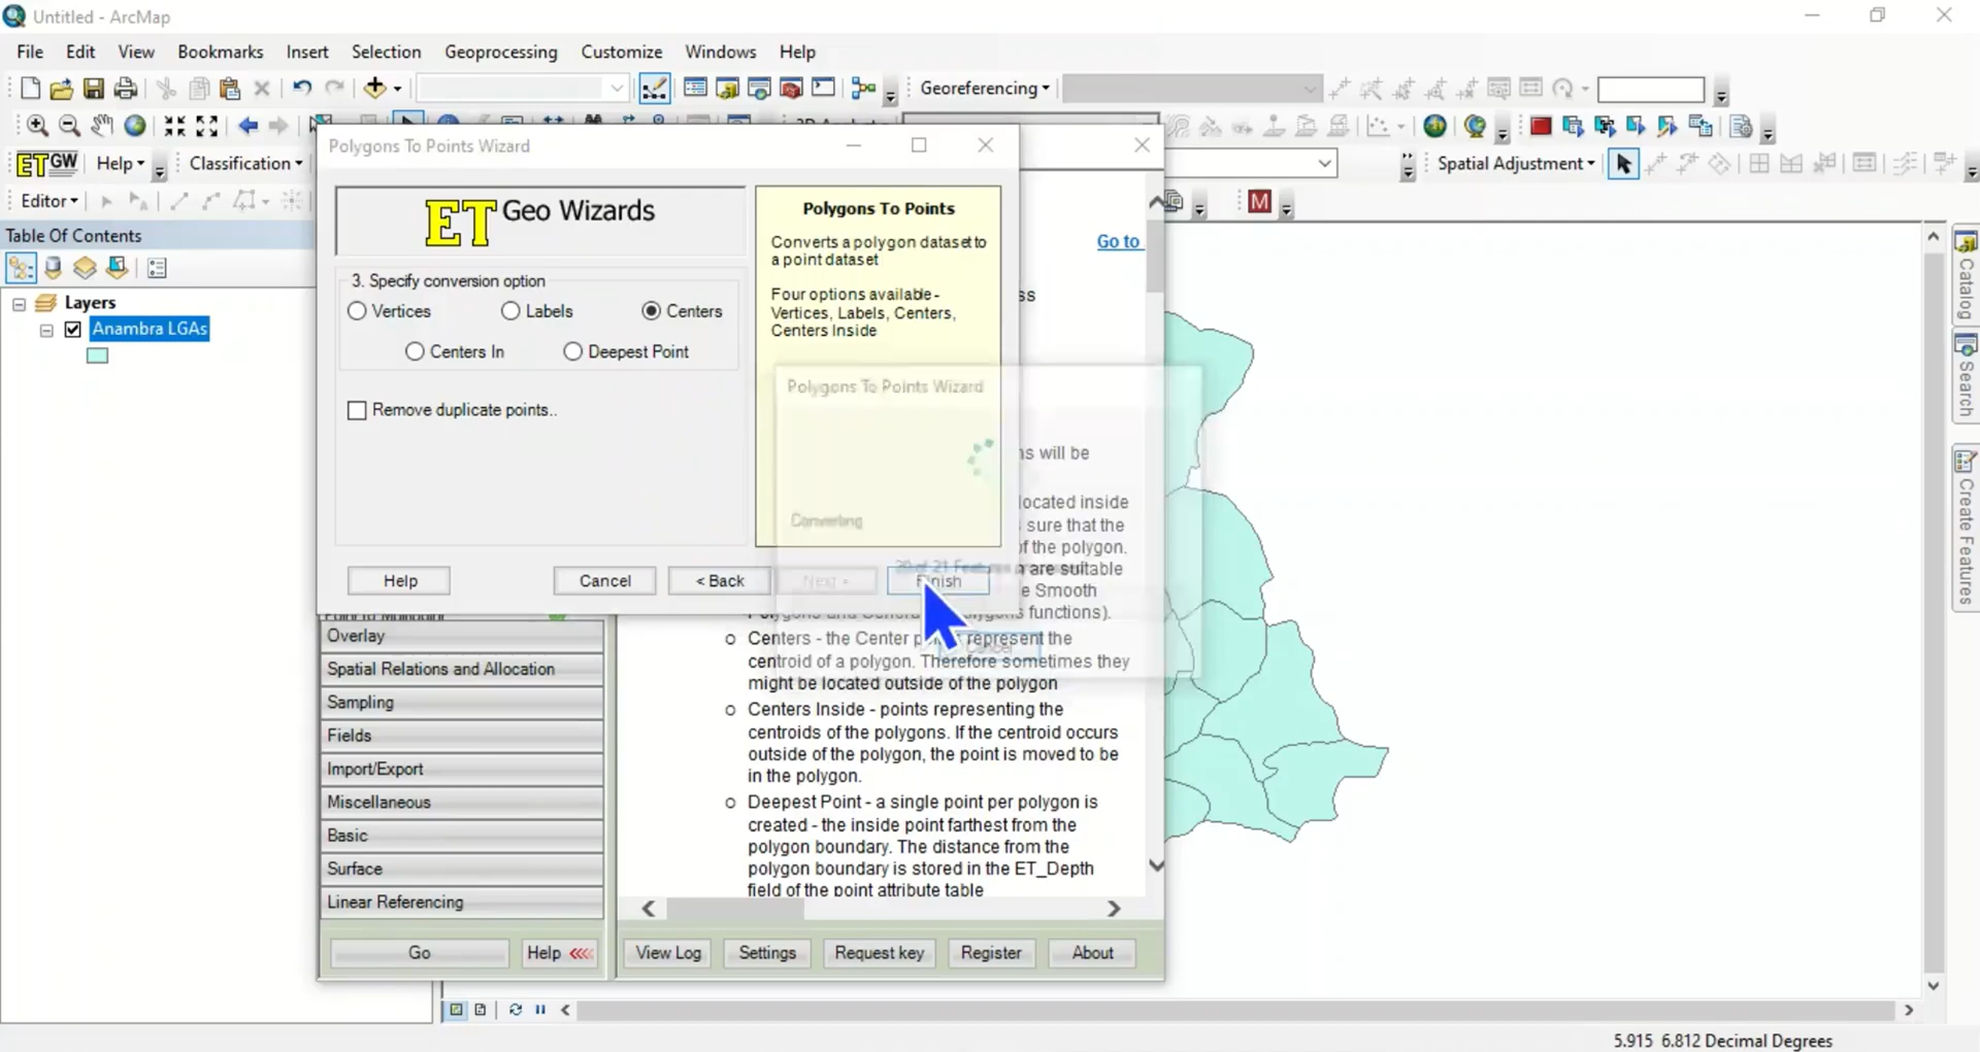
Task: Create a new map document
Action: [x=30, y=89]
